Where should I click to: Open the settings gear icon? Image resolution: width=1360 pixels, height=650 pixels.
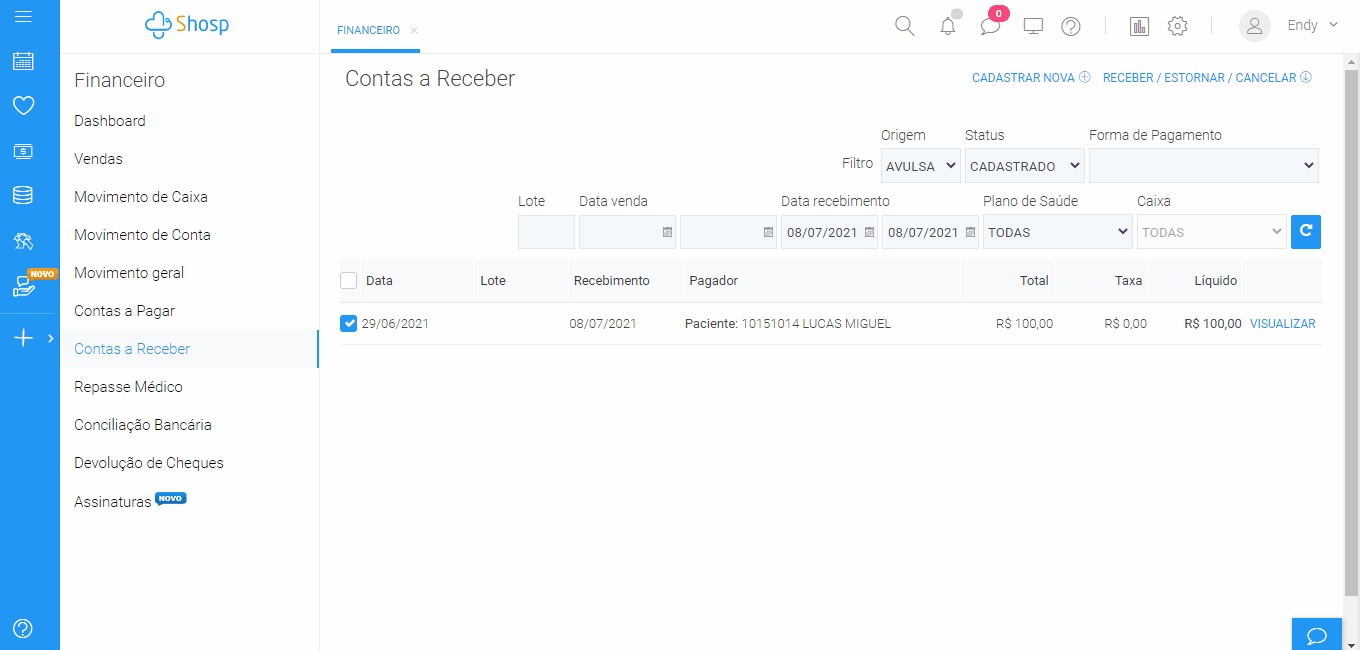[x=1178, y=27]
